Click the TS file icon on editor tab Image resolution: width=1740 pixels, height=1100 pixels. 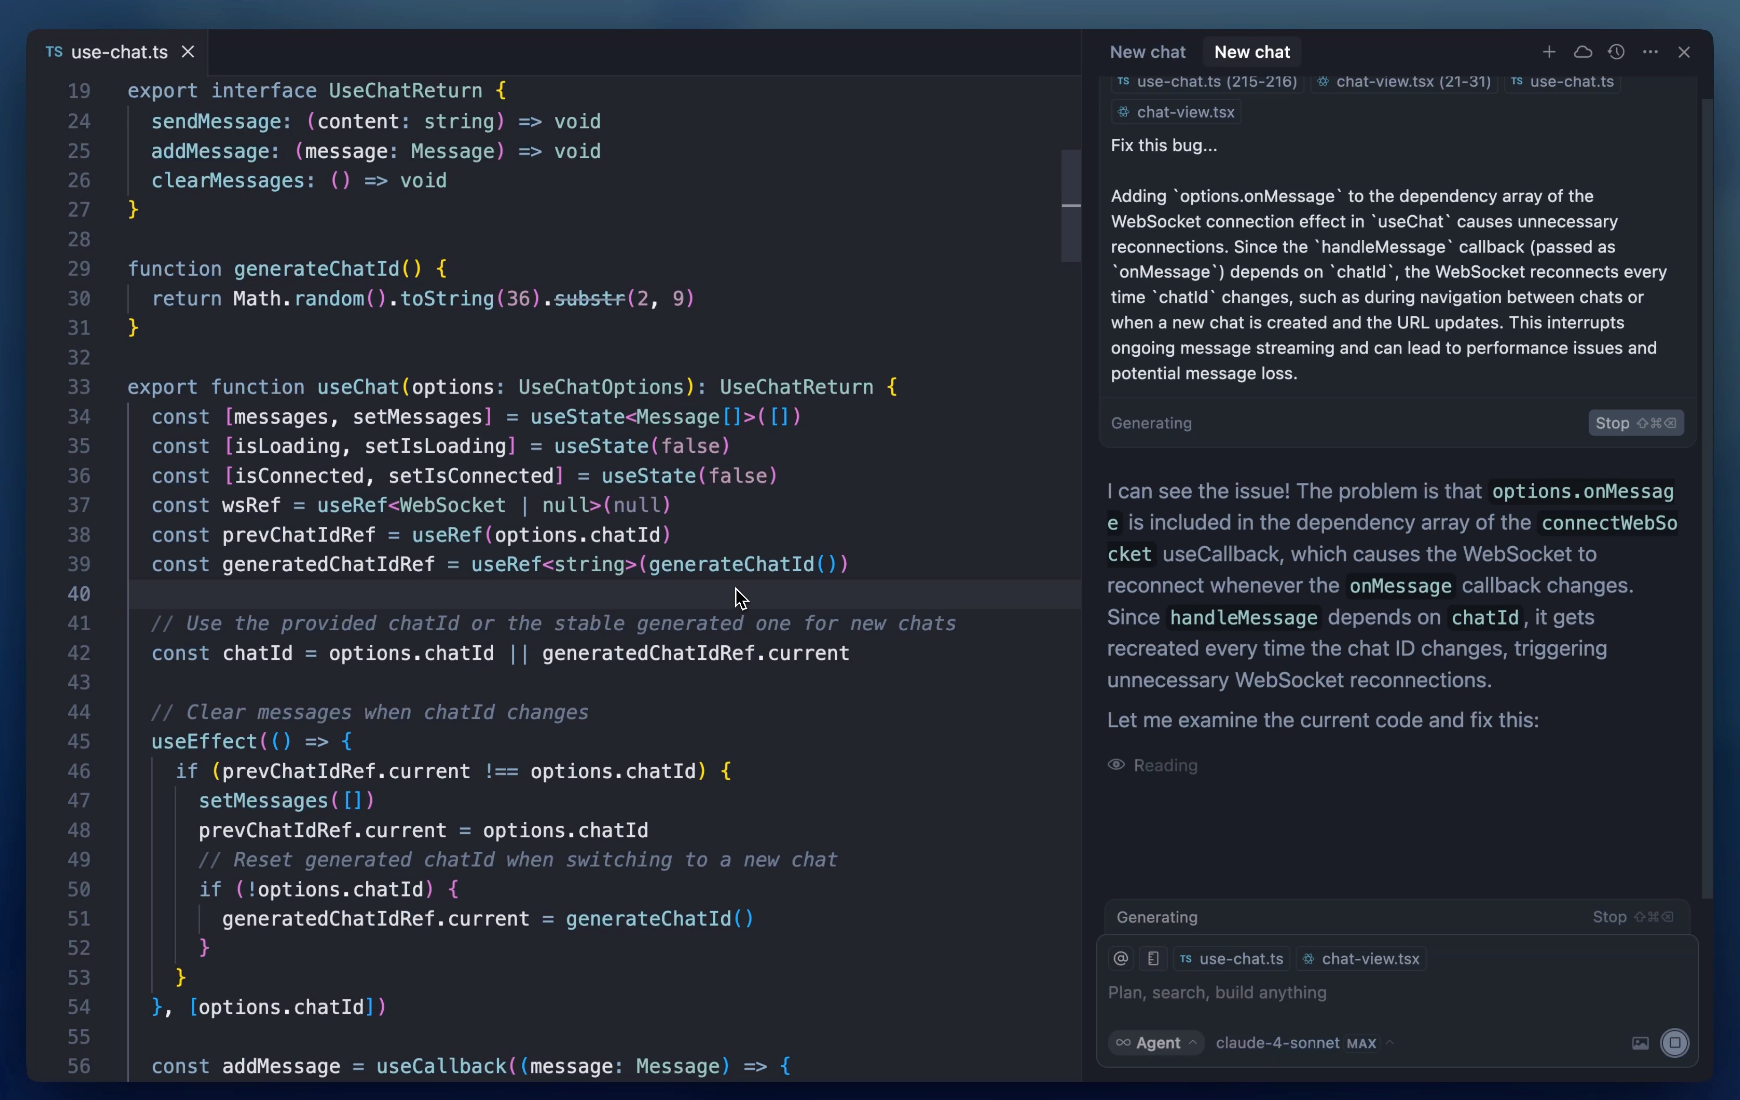click(x=54, y=52)
